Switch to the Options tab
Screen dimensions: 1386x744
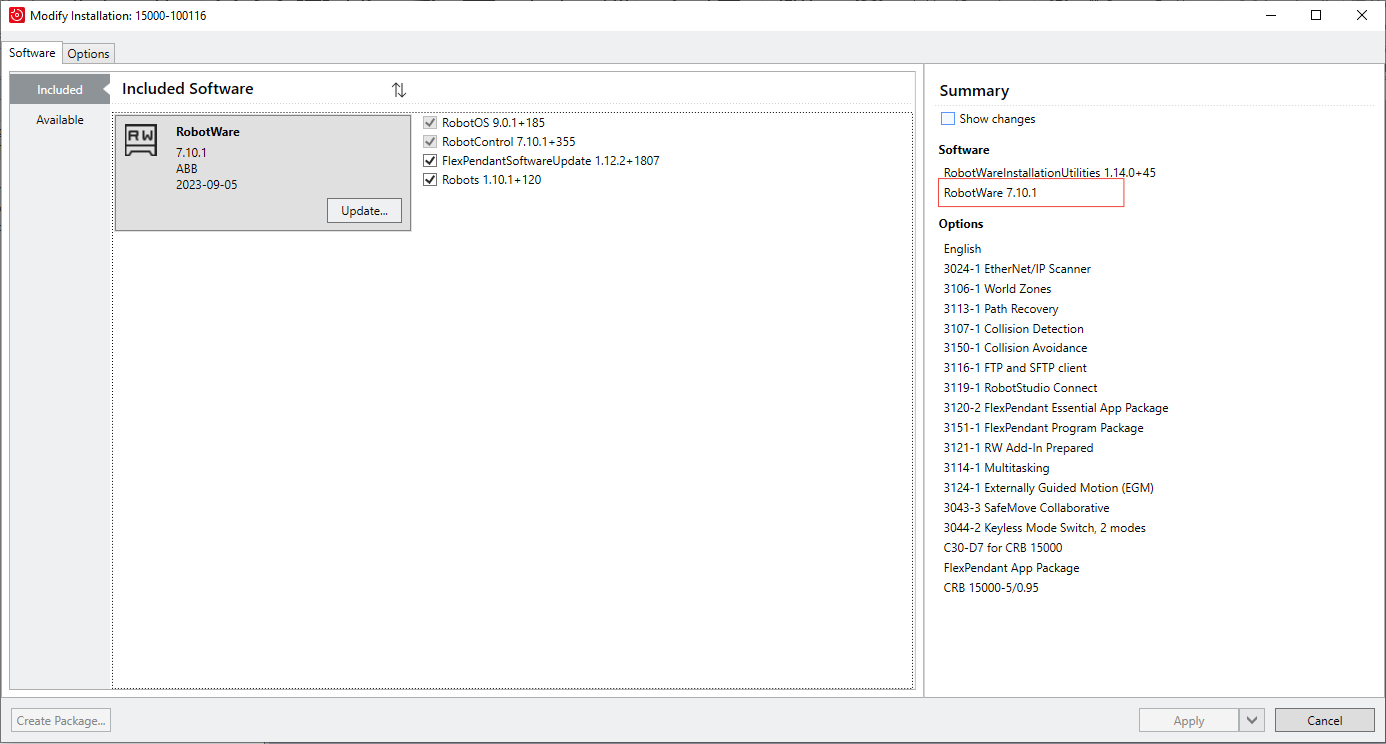[89, 54]
